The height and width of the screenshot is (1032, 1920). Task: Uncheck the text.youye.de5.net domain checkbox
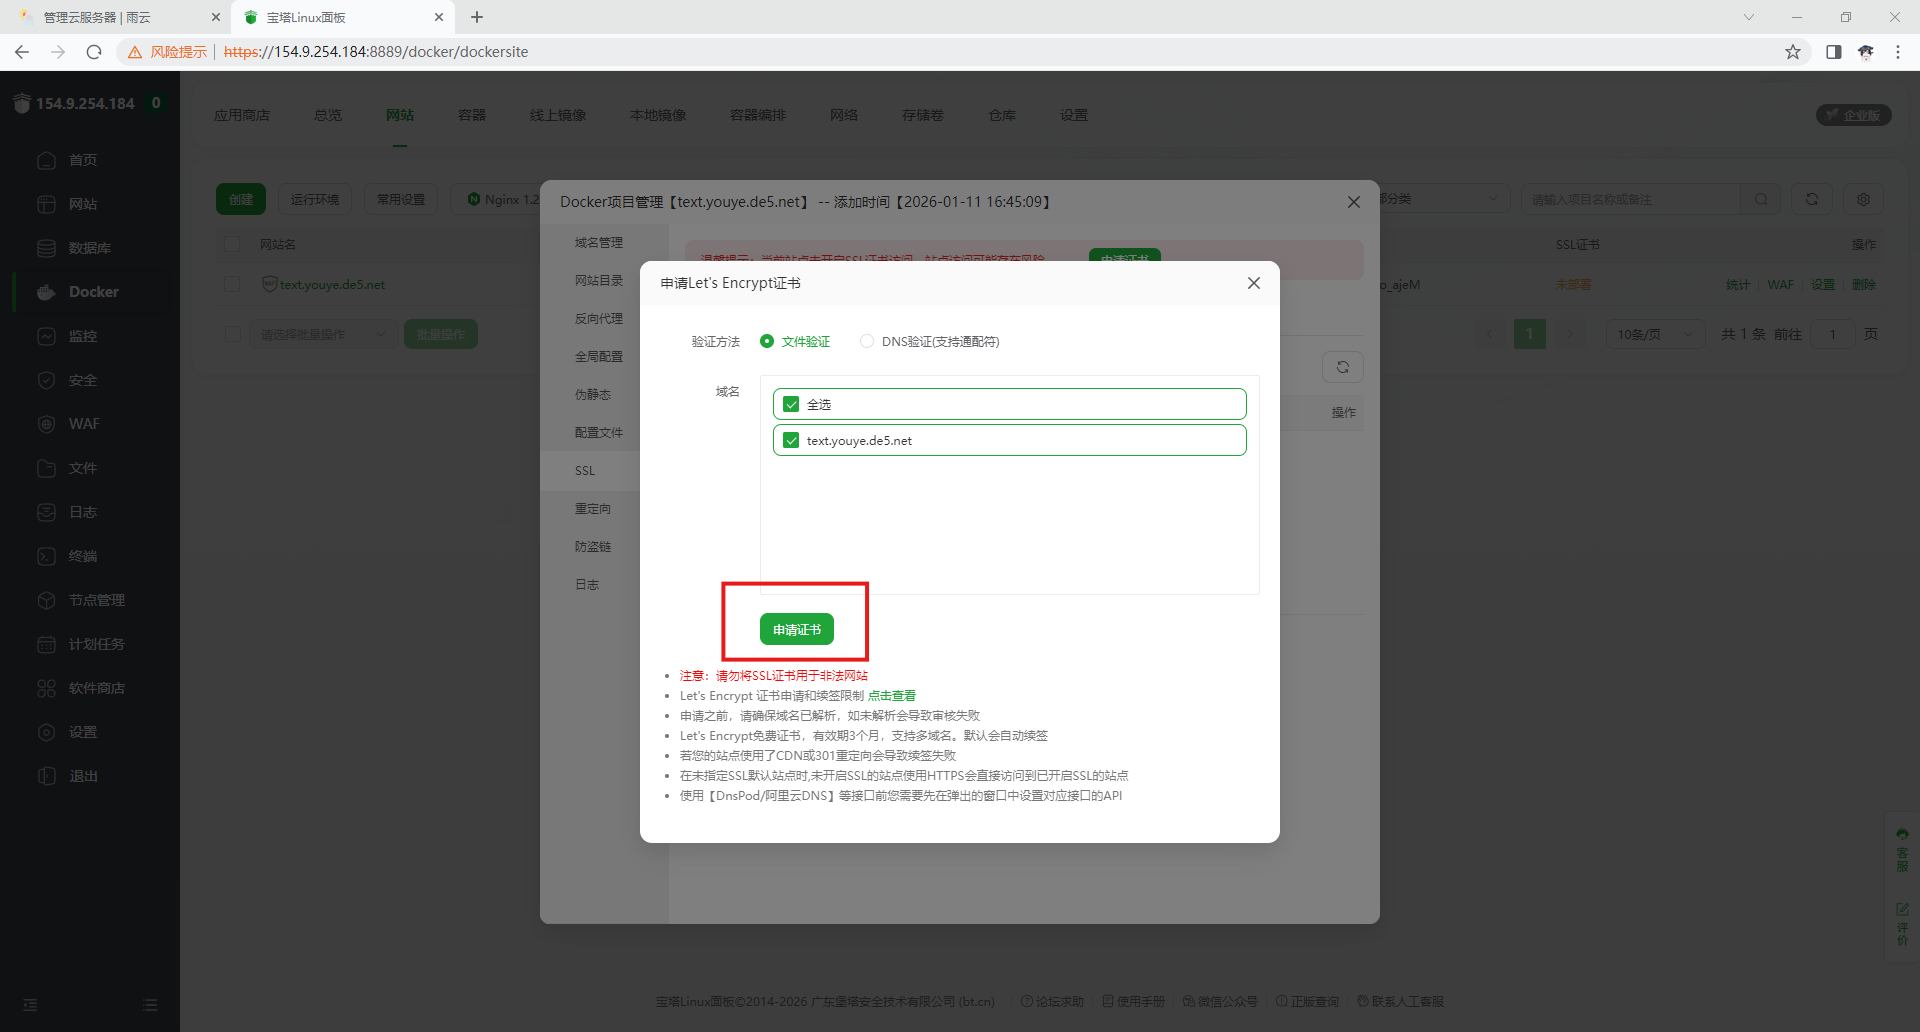[x=791, y=440]
